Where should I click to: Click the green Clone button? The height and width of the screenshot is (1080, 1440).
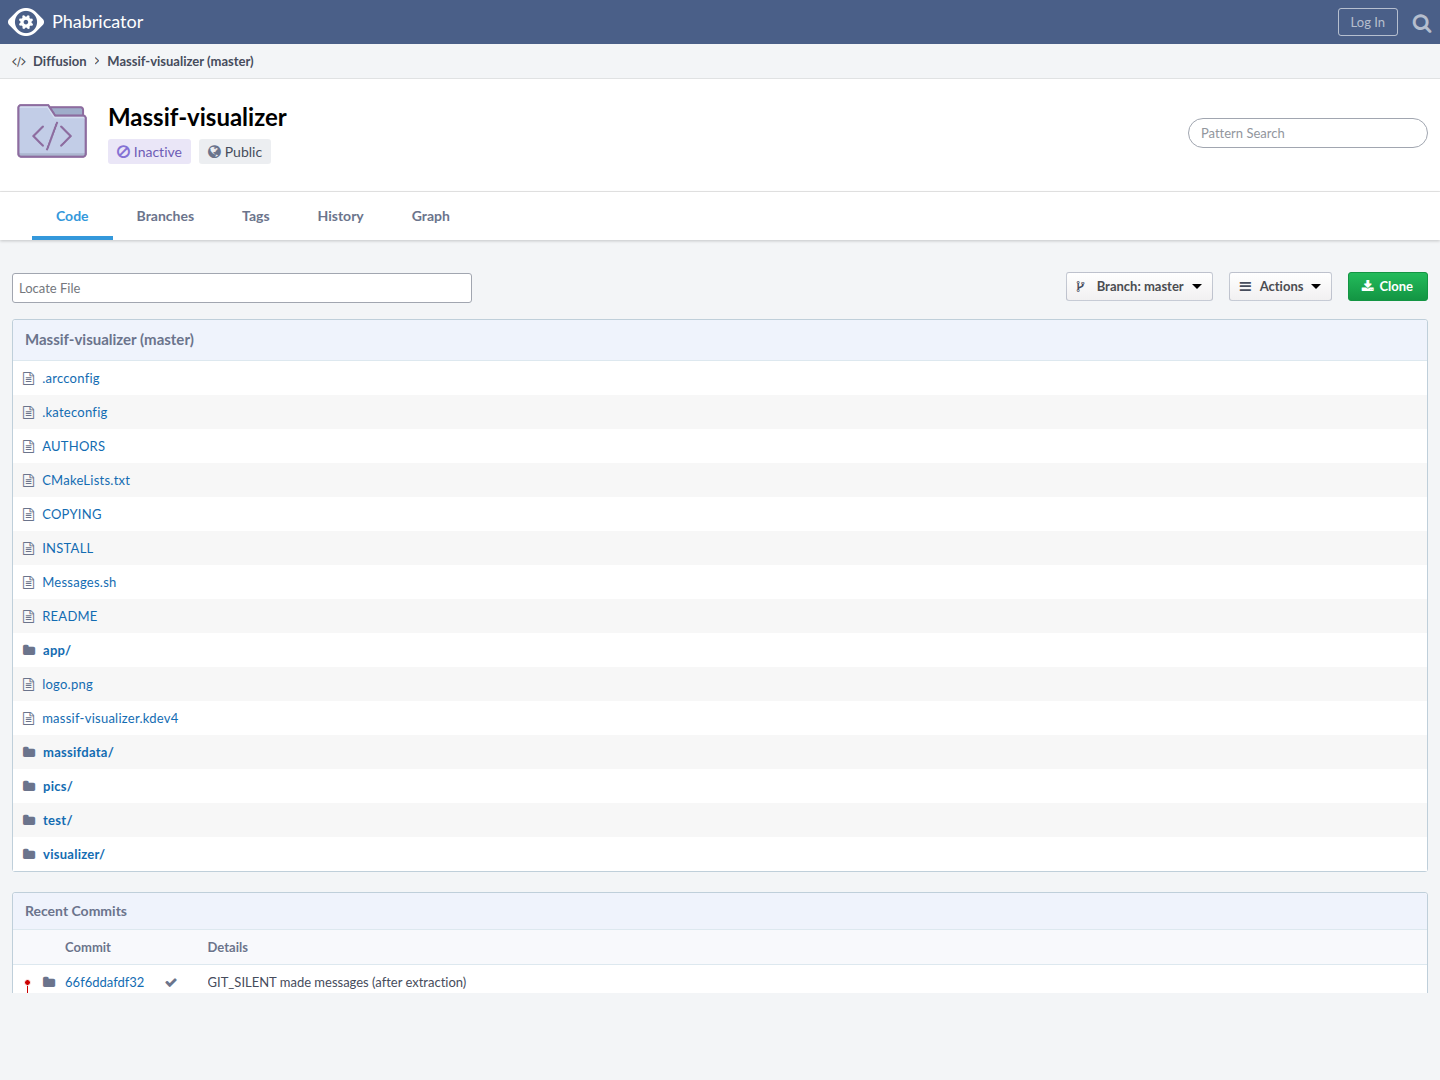click(1388, 287)
